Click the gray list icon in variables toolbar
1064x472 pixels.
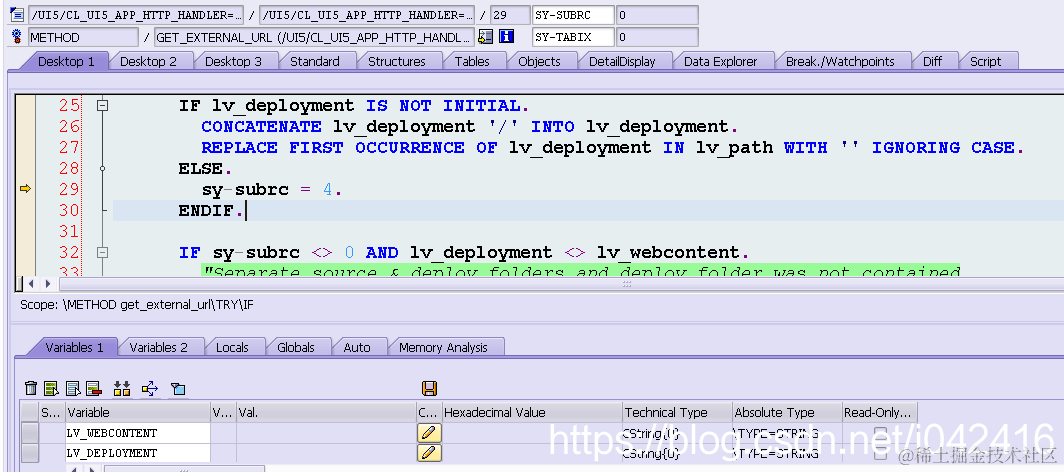pos(73,388)
